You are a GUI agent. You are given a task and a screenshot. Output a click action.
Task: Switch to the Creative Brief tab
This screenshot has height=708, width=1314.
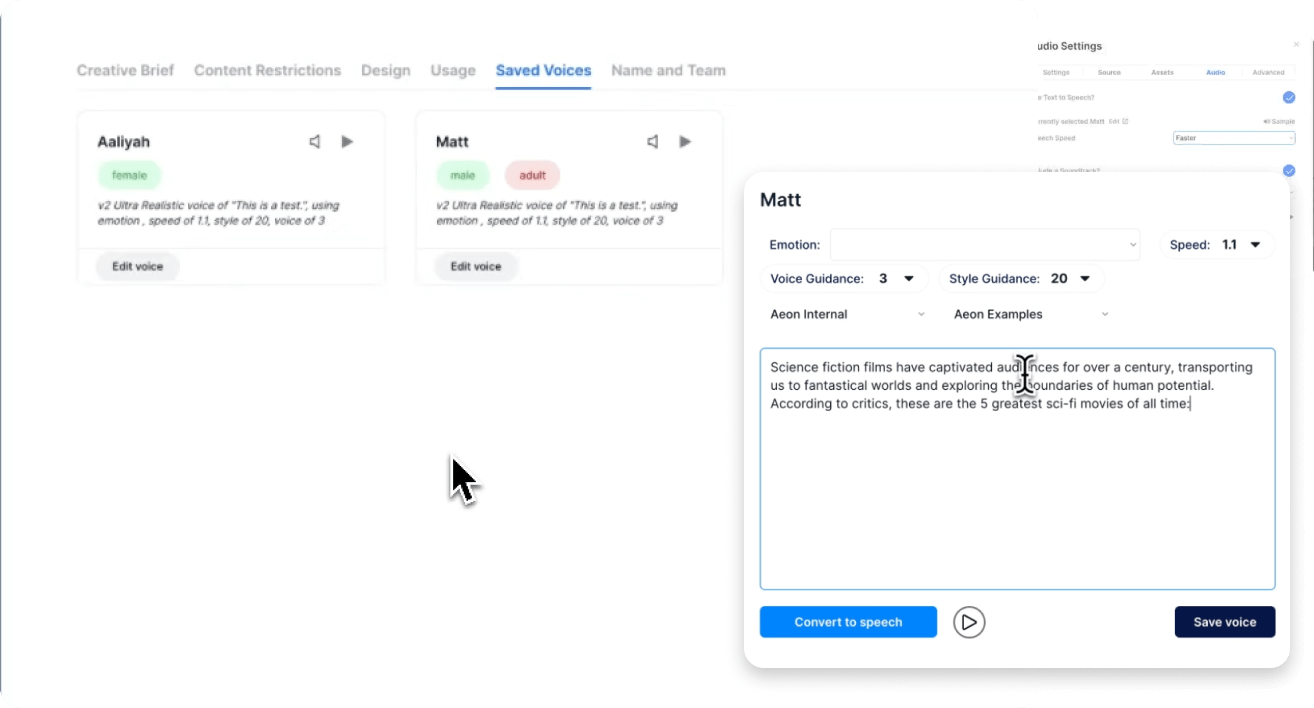[125, 70]
